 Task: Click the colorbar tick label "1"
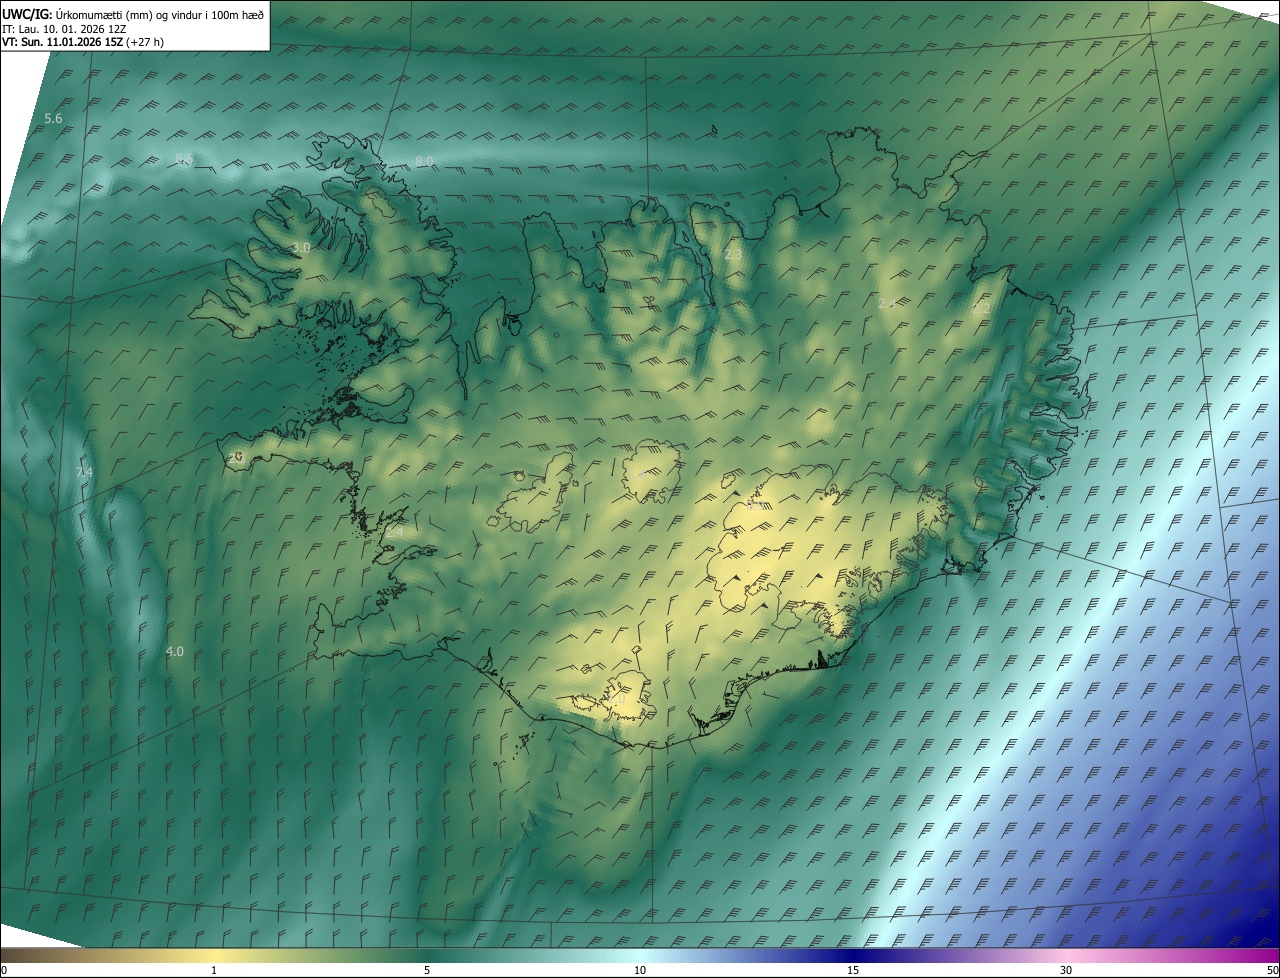click(x=214, y=970)
